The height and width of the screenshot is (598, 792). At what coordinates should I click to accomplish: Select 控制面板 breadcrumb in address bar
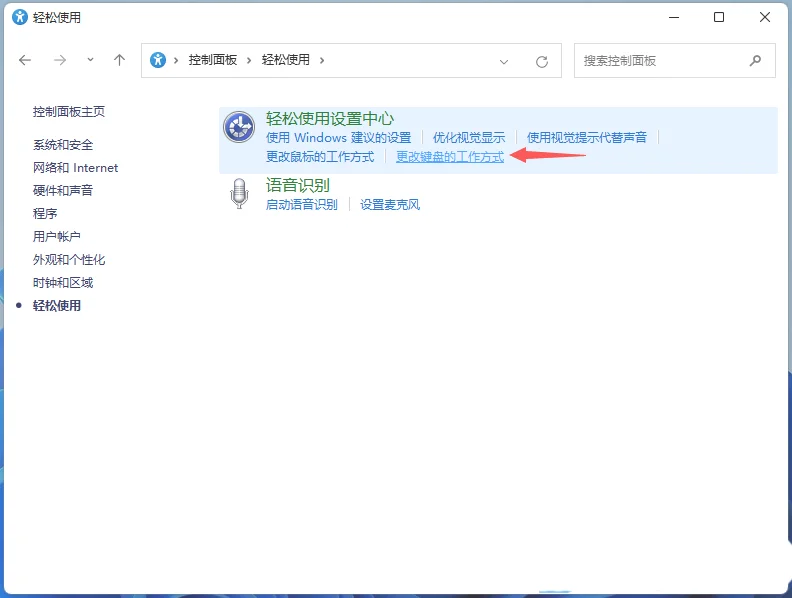coord(213,60)
